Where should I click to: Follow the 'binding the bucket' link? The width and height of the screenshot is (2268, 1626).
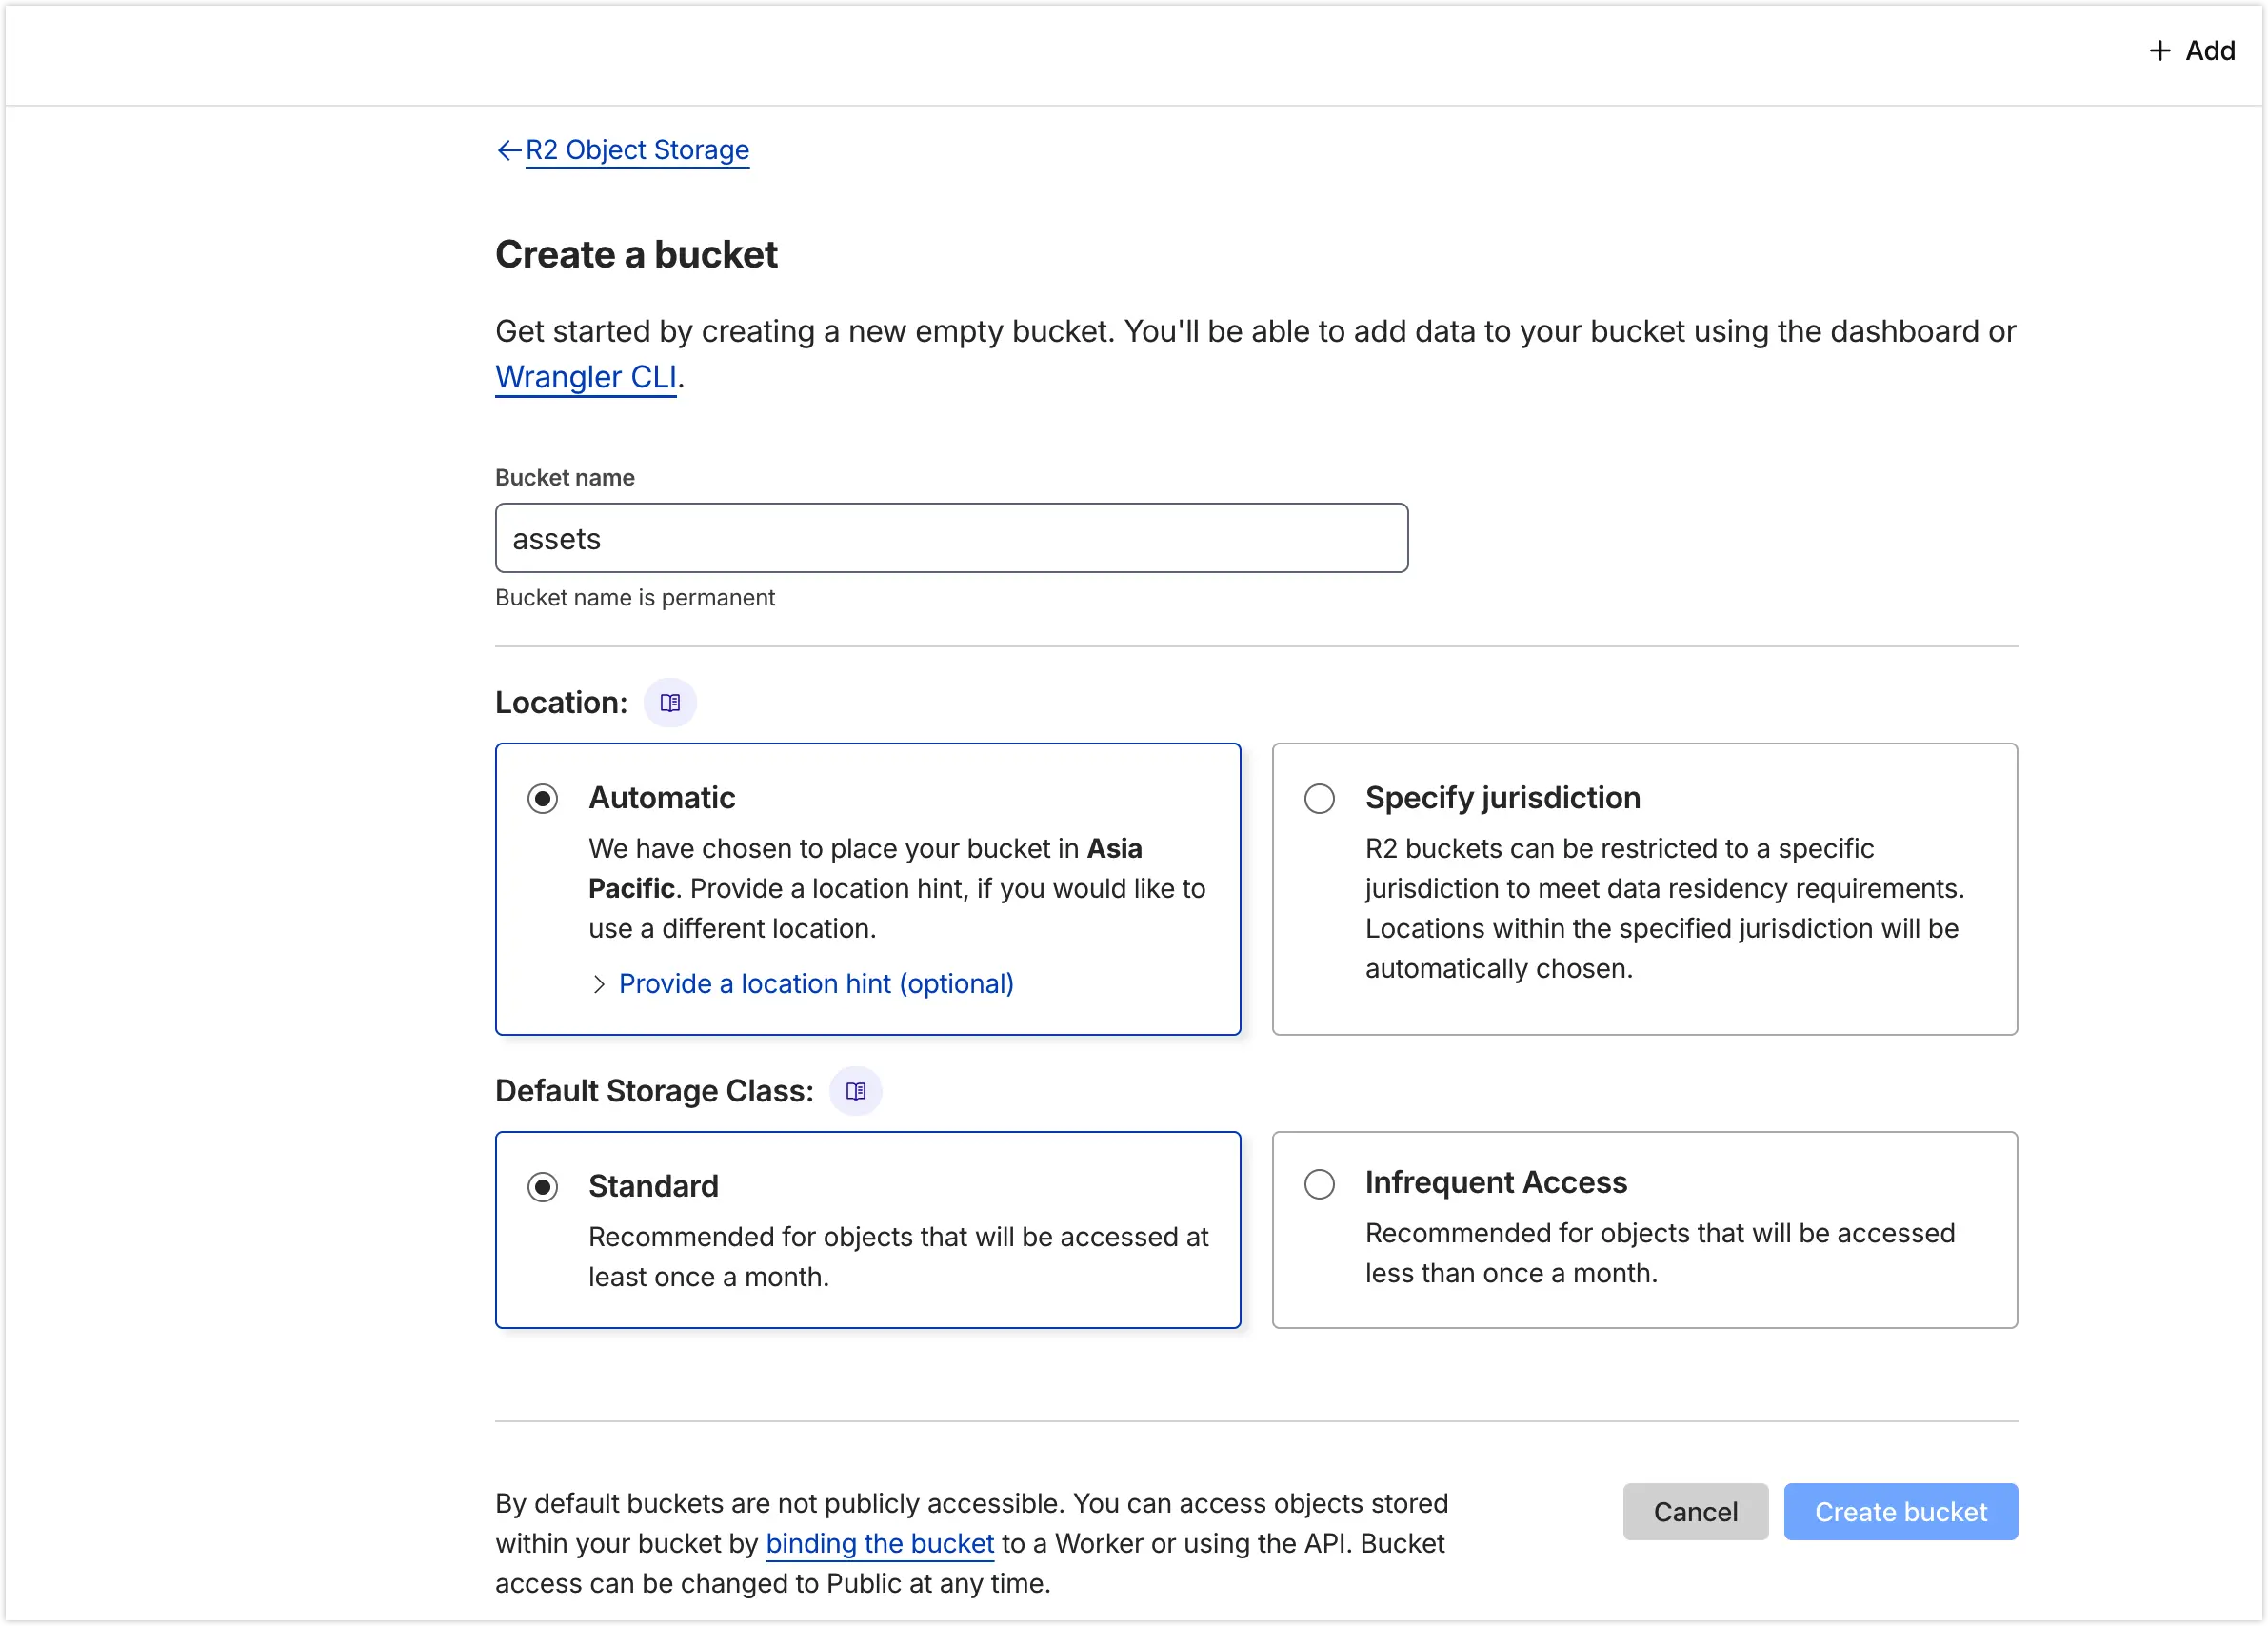(879, 1543)
